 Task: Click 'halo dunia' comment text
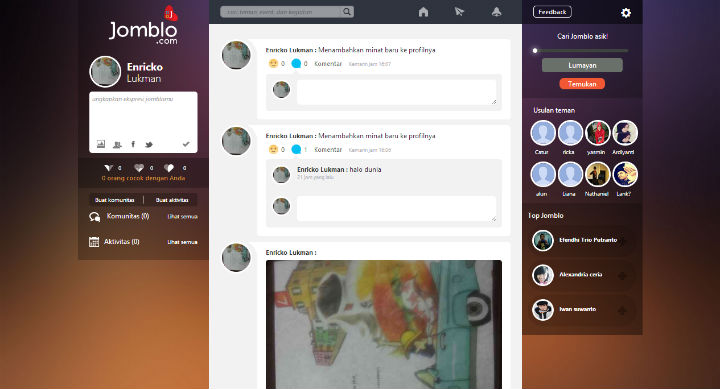coord(366,169)
